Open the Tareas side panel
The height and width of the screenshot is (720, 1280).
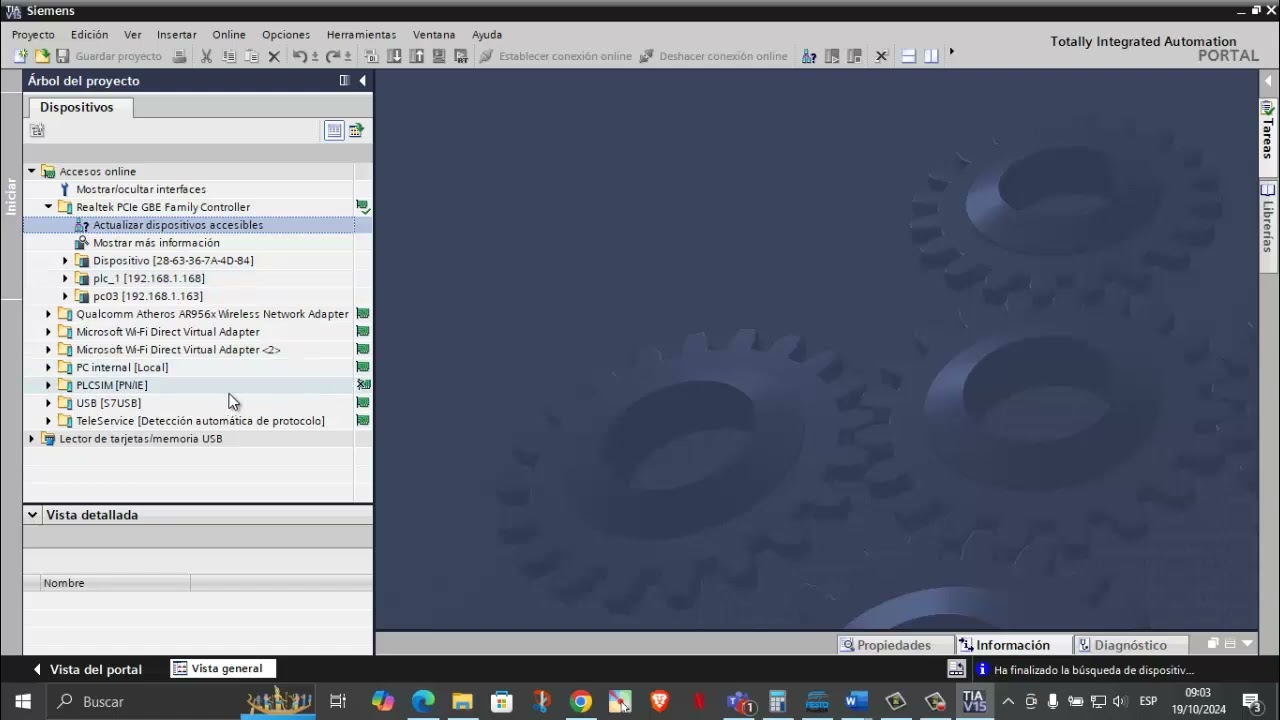[x=1268, y=130]
